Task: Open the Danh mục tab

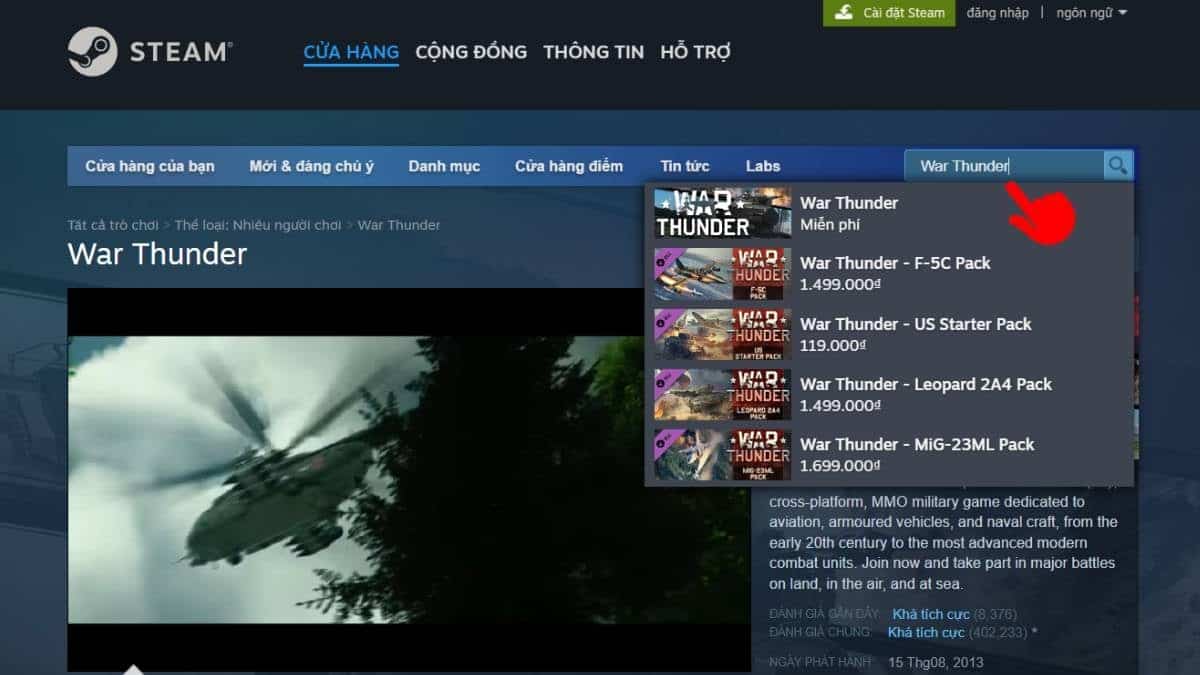Action: (444, 166)
